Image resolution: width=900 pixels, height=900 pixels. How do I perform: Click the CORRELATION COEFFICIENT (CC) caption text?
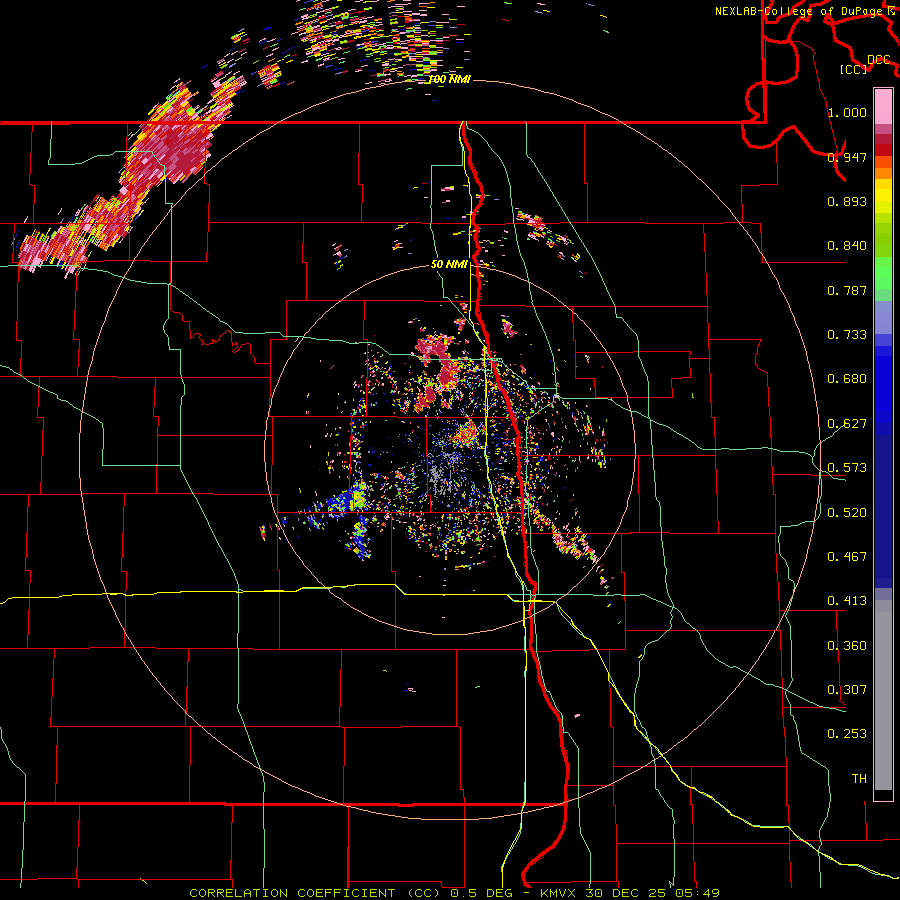[317, 893]
